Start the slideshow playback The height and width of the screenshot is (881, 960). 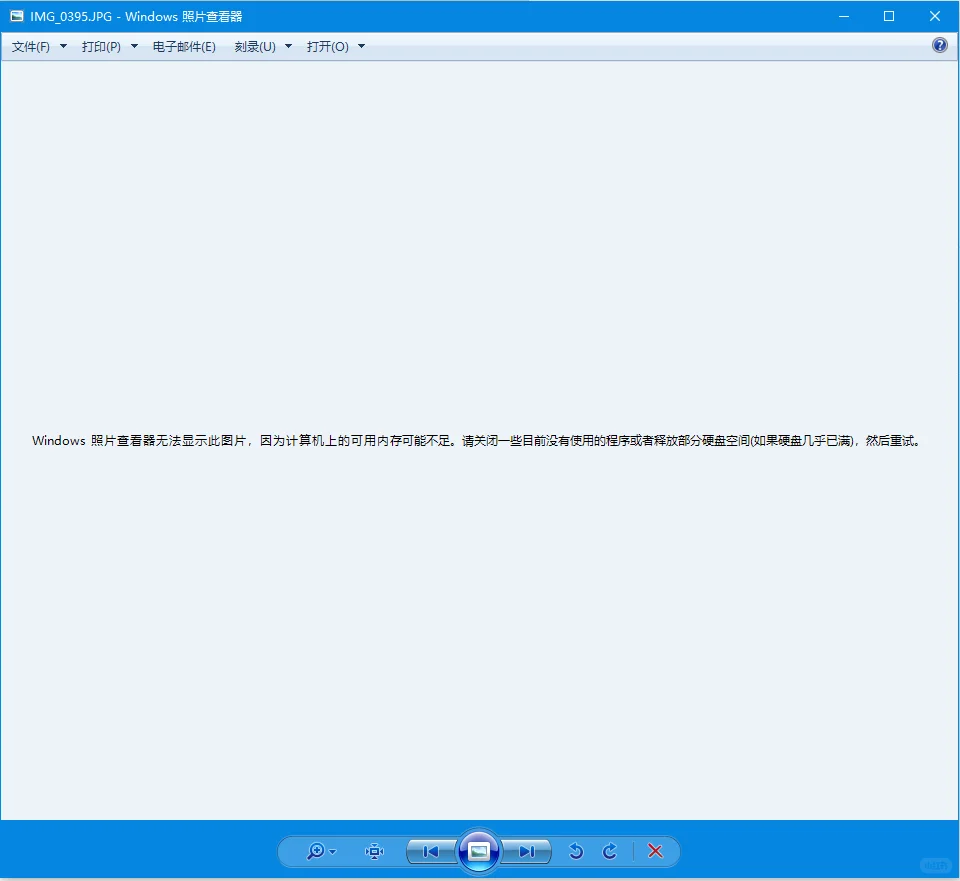coord(479,851)
